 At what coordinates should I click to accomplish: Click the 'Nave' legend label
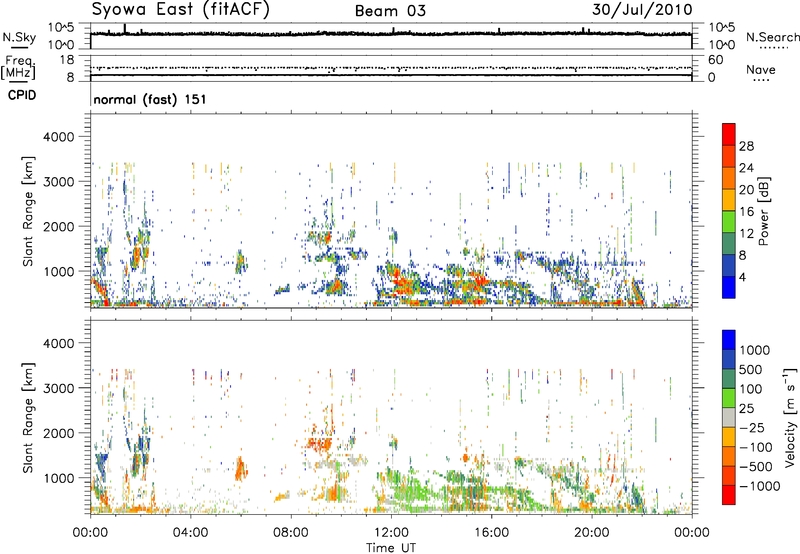pos(761,69)
